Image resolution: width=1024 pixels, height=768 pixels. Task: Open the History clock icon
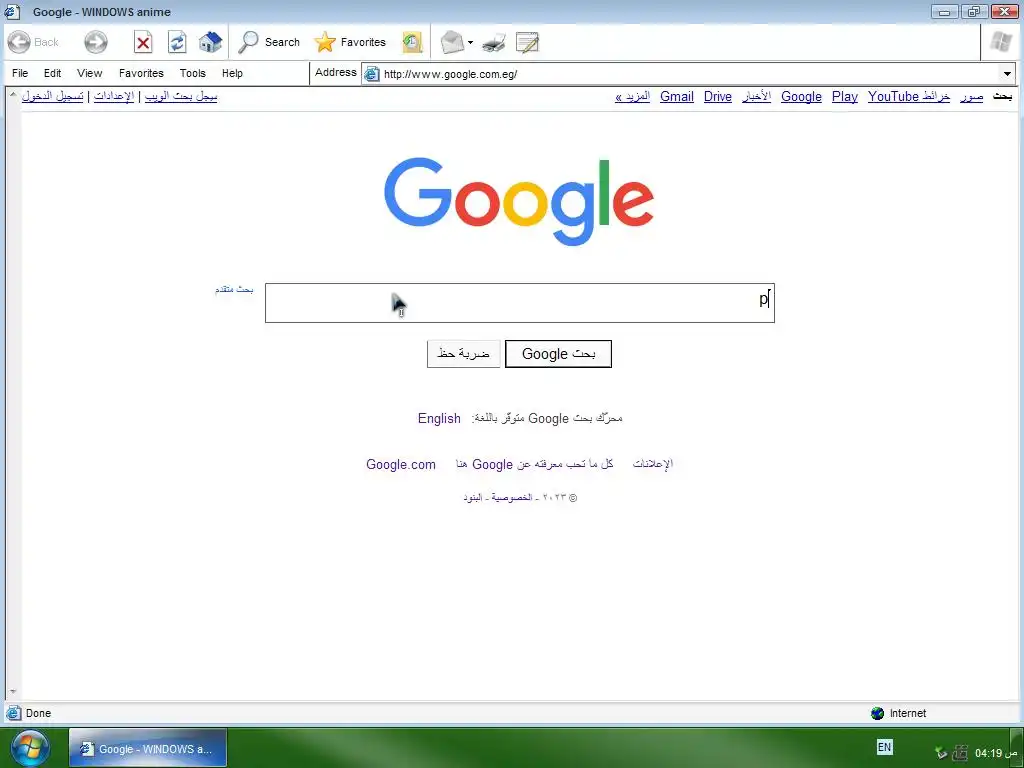pyautogui.click(x=412, y=42)
